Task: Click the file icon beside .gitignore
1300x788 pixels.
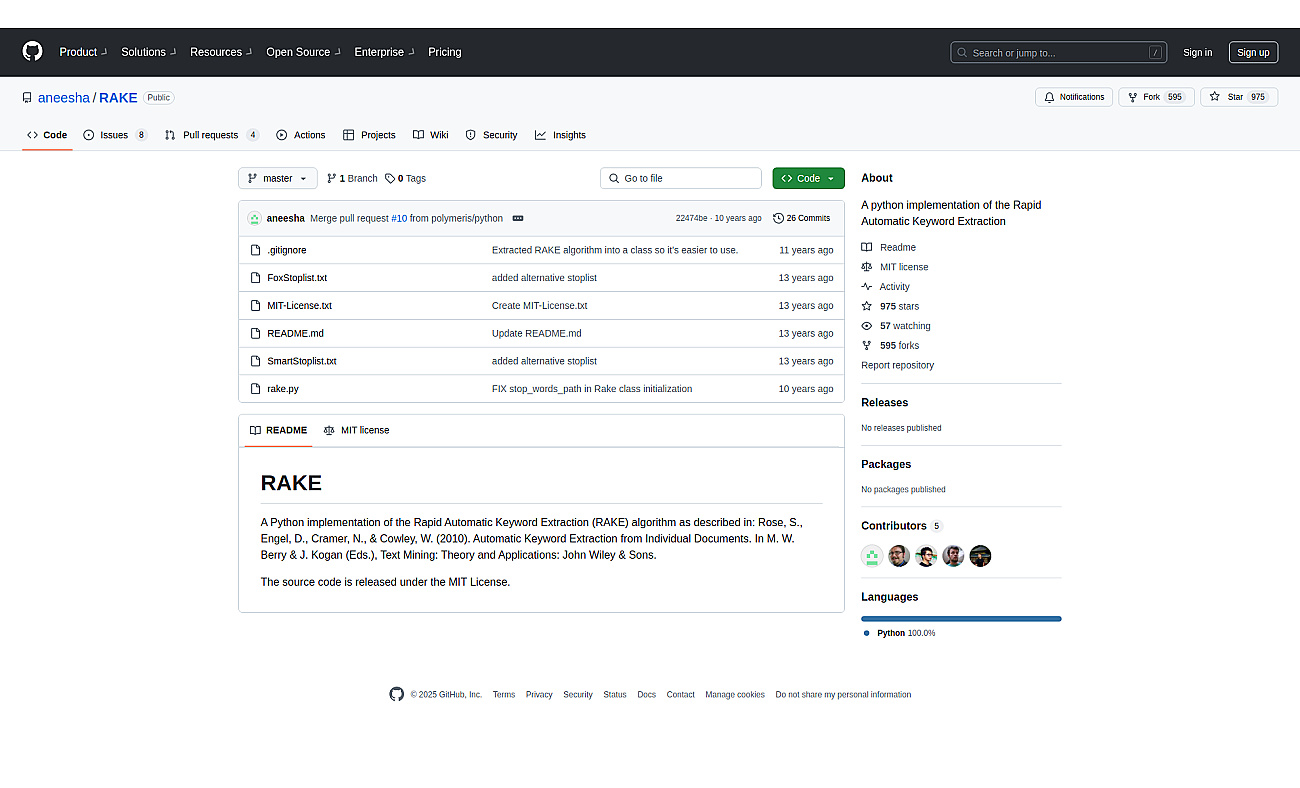Action: pyautogui.click(x=256, y=250)
